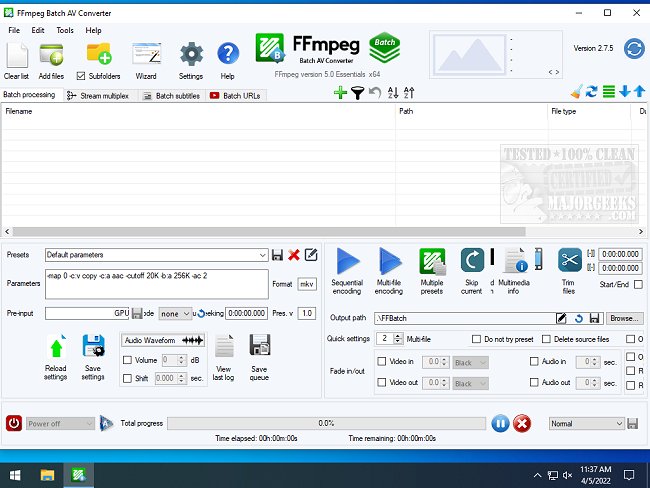Toggle the Volume checkbox
Screen dimensions: 650x488
click(x=127, y=360)
